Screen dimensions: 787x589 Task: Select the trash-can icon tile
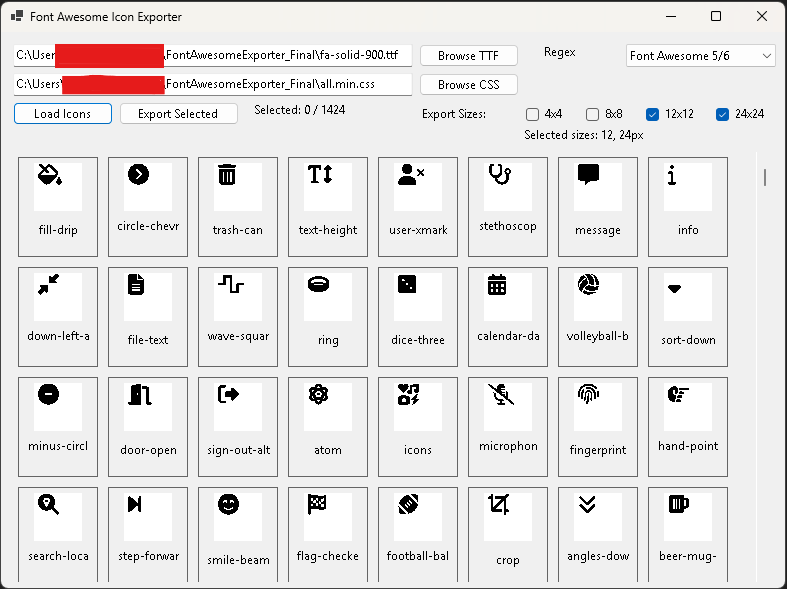click(238, 206)
